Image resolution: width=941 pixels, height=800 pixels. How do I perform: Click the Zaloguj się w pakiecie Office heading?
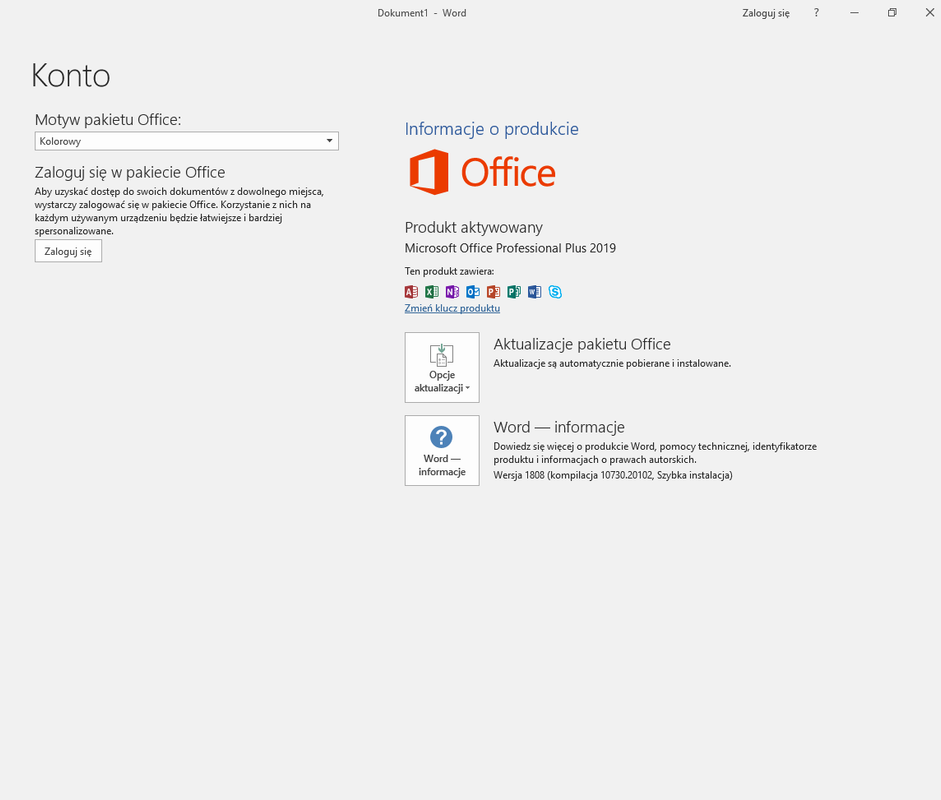pyautogui.click(x=130, y=172)
